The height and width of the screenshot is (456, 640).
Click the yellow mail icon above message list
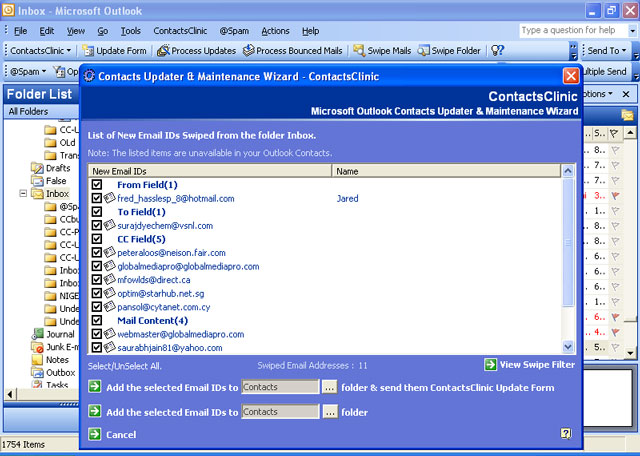point(627,115)
